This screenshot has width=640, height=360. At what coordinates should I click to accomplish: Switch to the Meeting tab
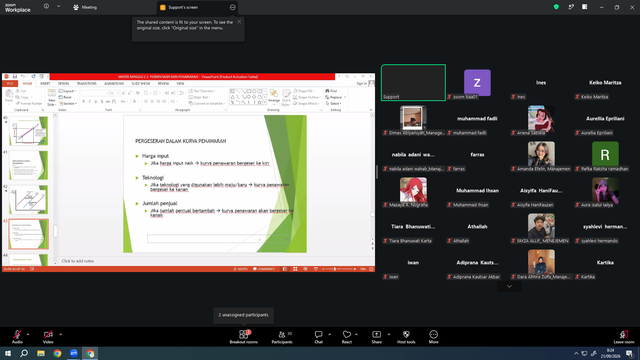tap(85, 7)
